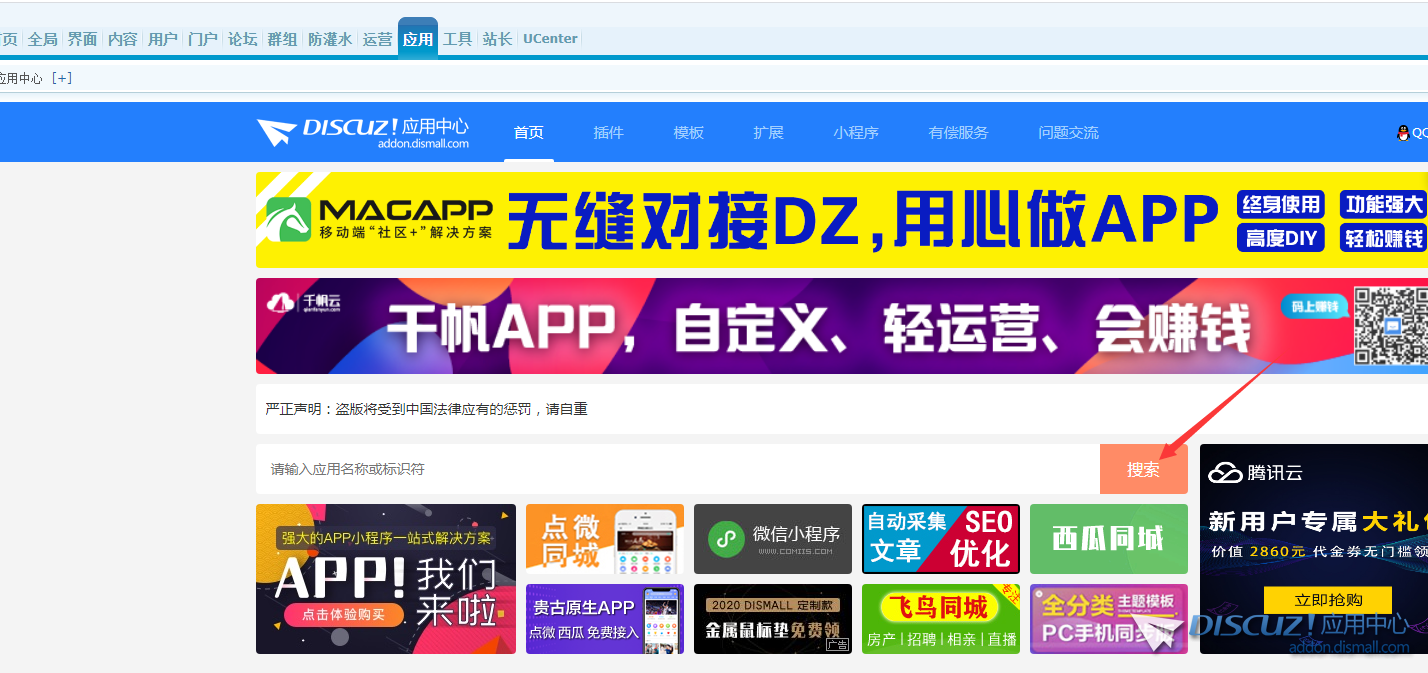Open the 自动采集文章 SEO优化 tile
The height and width of the screenshot is (673, 1428).
[x=941, y=539]
